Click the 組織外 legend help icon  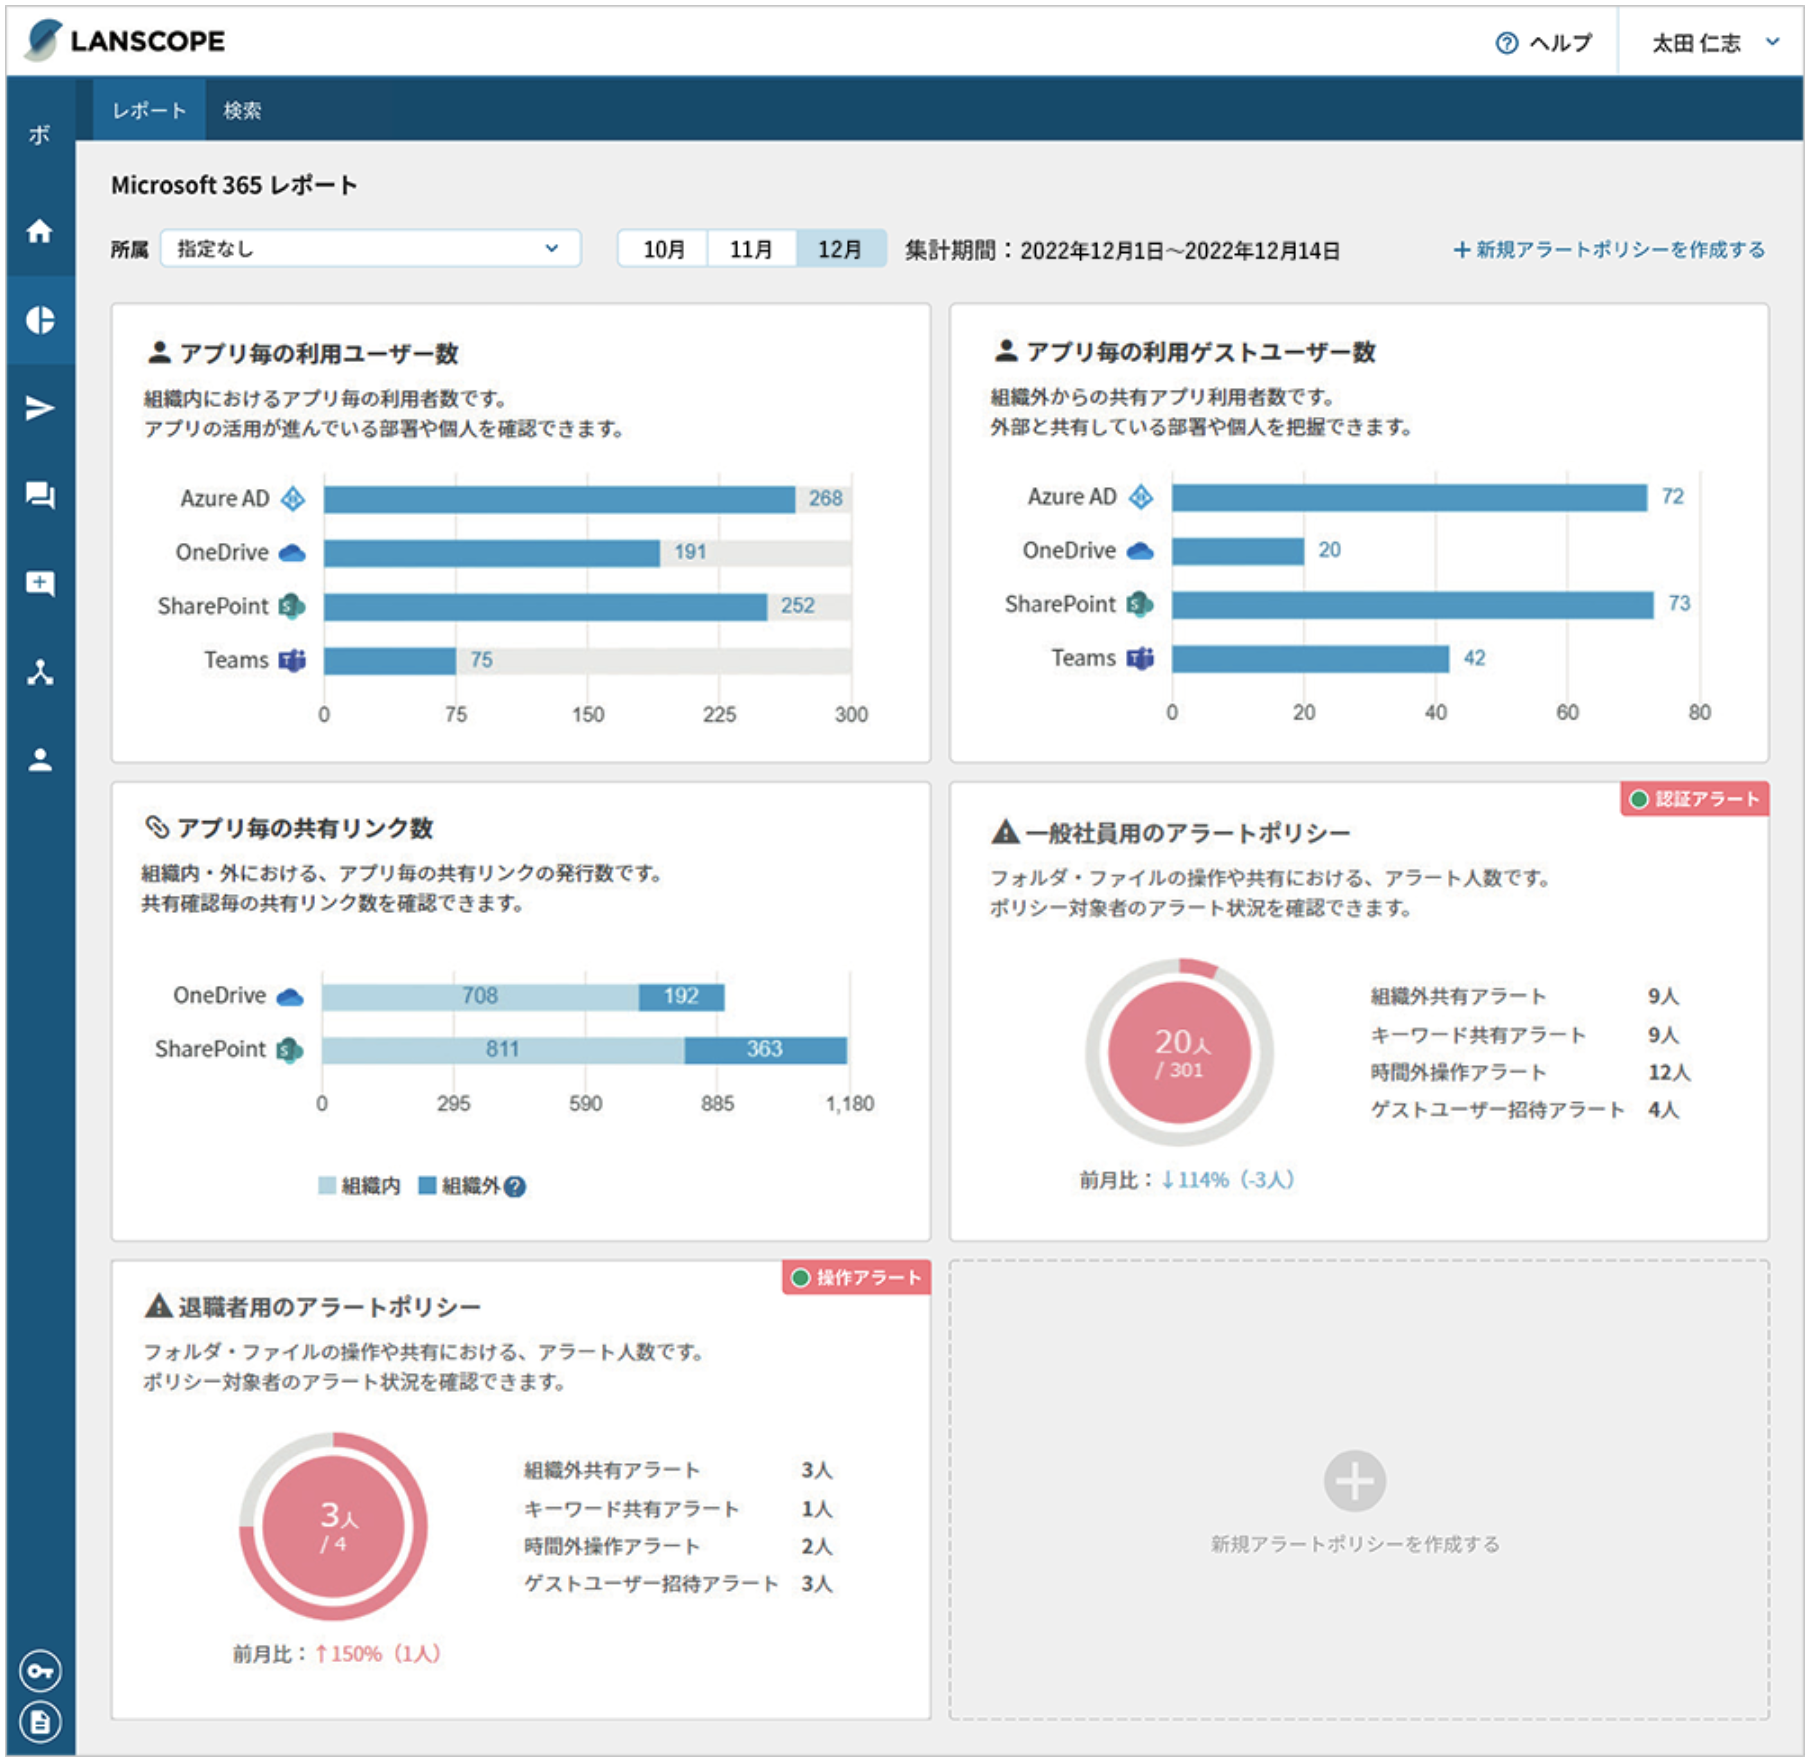(x=515, y=1186)
